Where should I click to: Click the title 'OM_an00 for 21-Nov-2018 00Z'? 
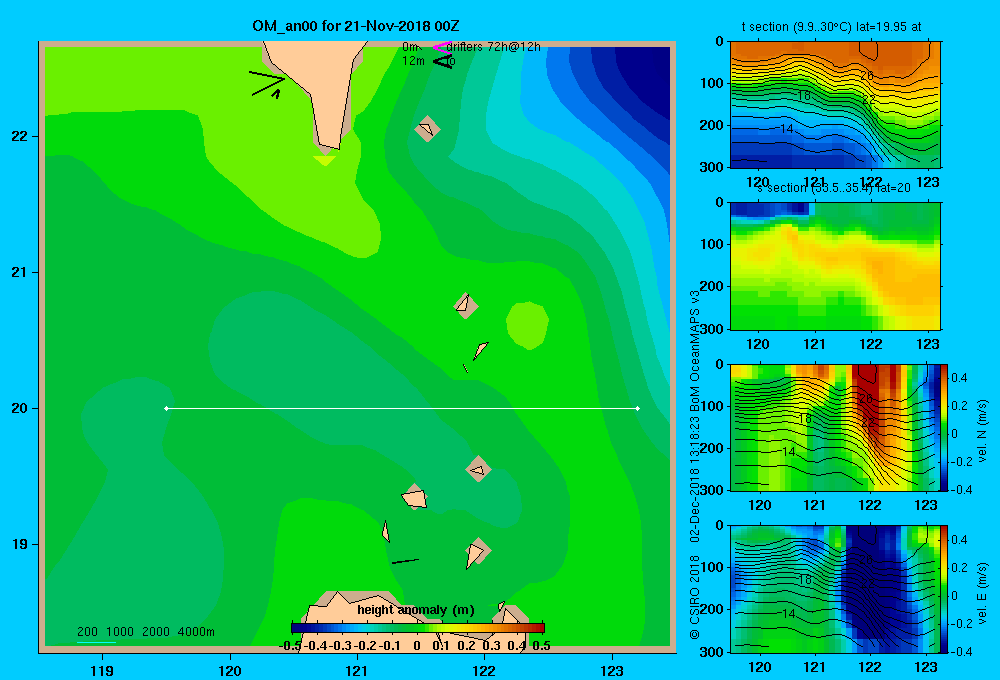click(x=356, y=26)
